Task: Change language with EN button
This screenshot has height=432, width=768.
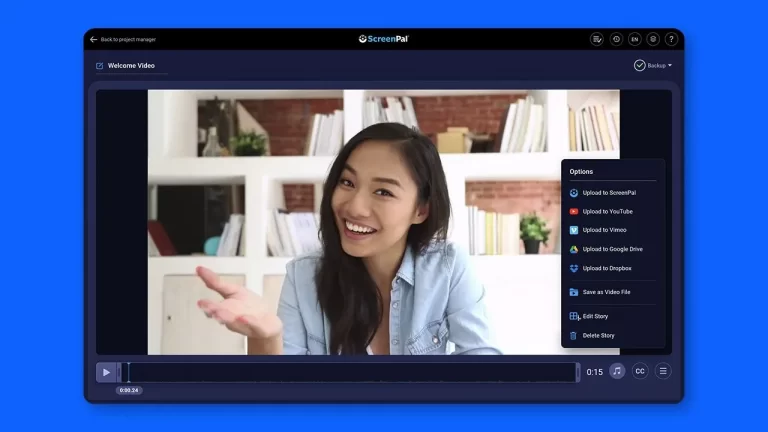Action: 635,39
